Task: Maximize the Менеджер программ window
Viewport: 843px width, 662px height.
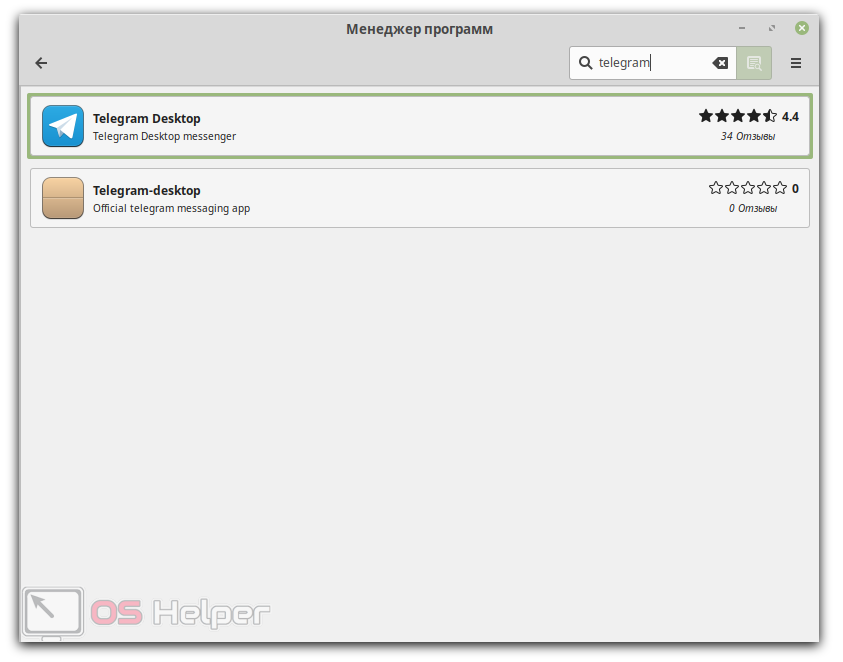Action: 771,29
